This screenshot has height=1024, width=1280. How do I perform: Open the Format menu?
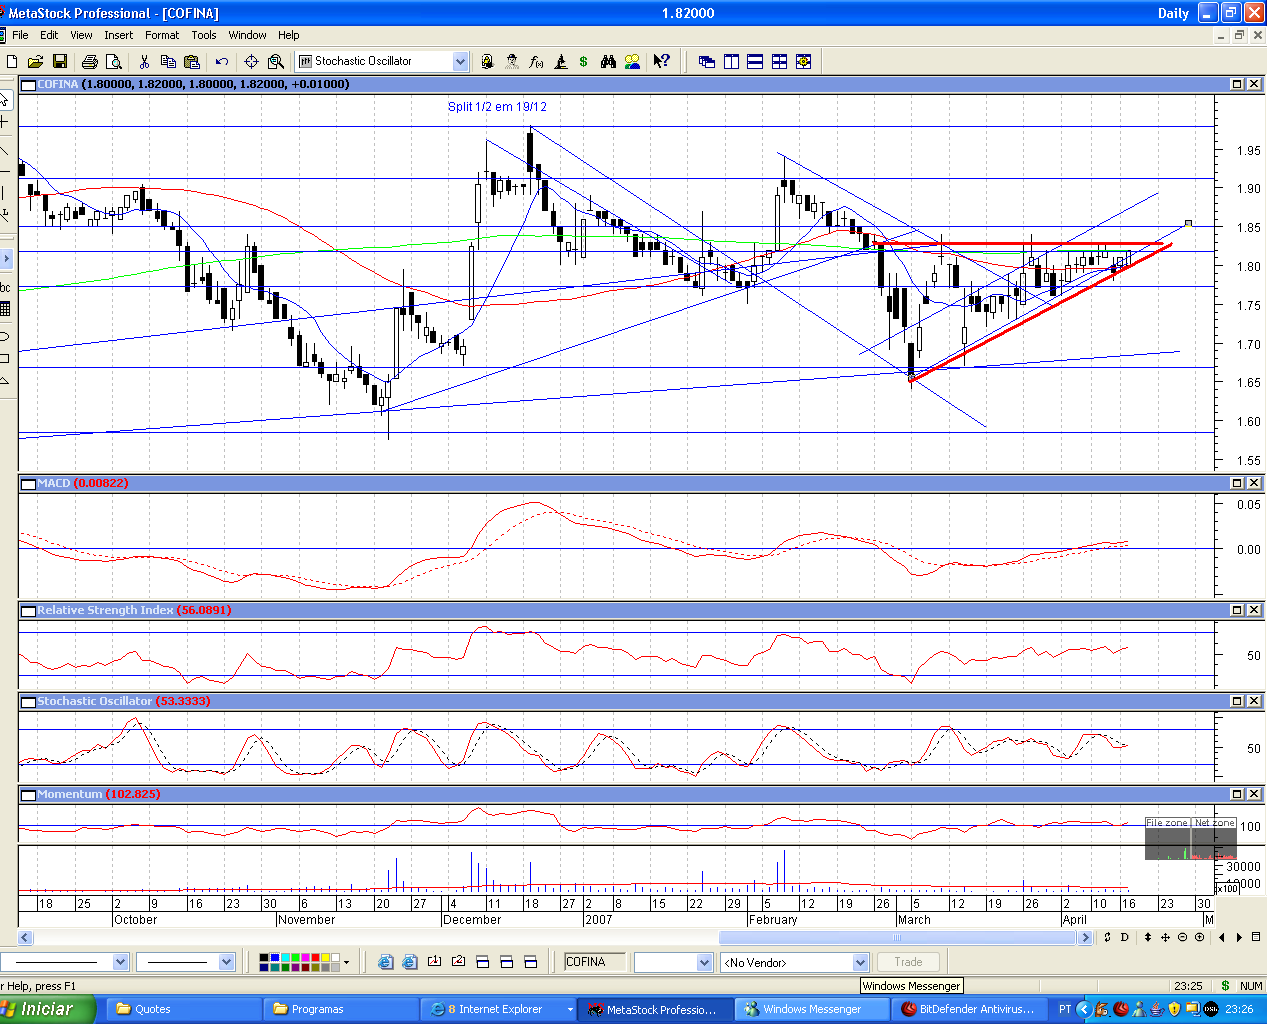pyautogui.click(x=161, y=35)
